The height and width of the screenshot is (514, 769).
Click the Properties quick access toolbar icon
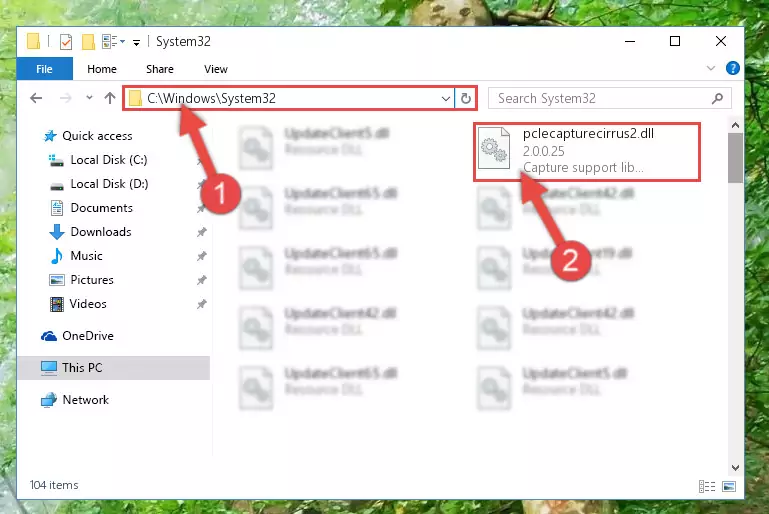(x=66, y=42)
